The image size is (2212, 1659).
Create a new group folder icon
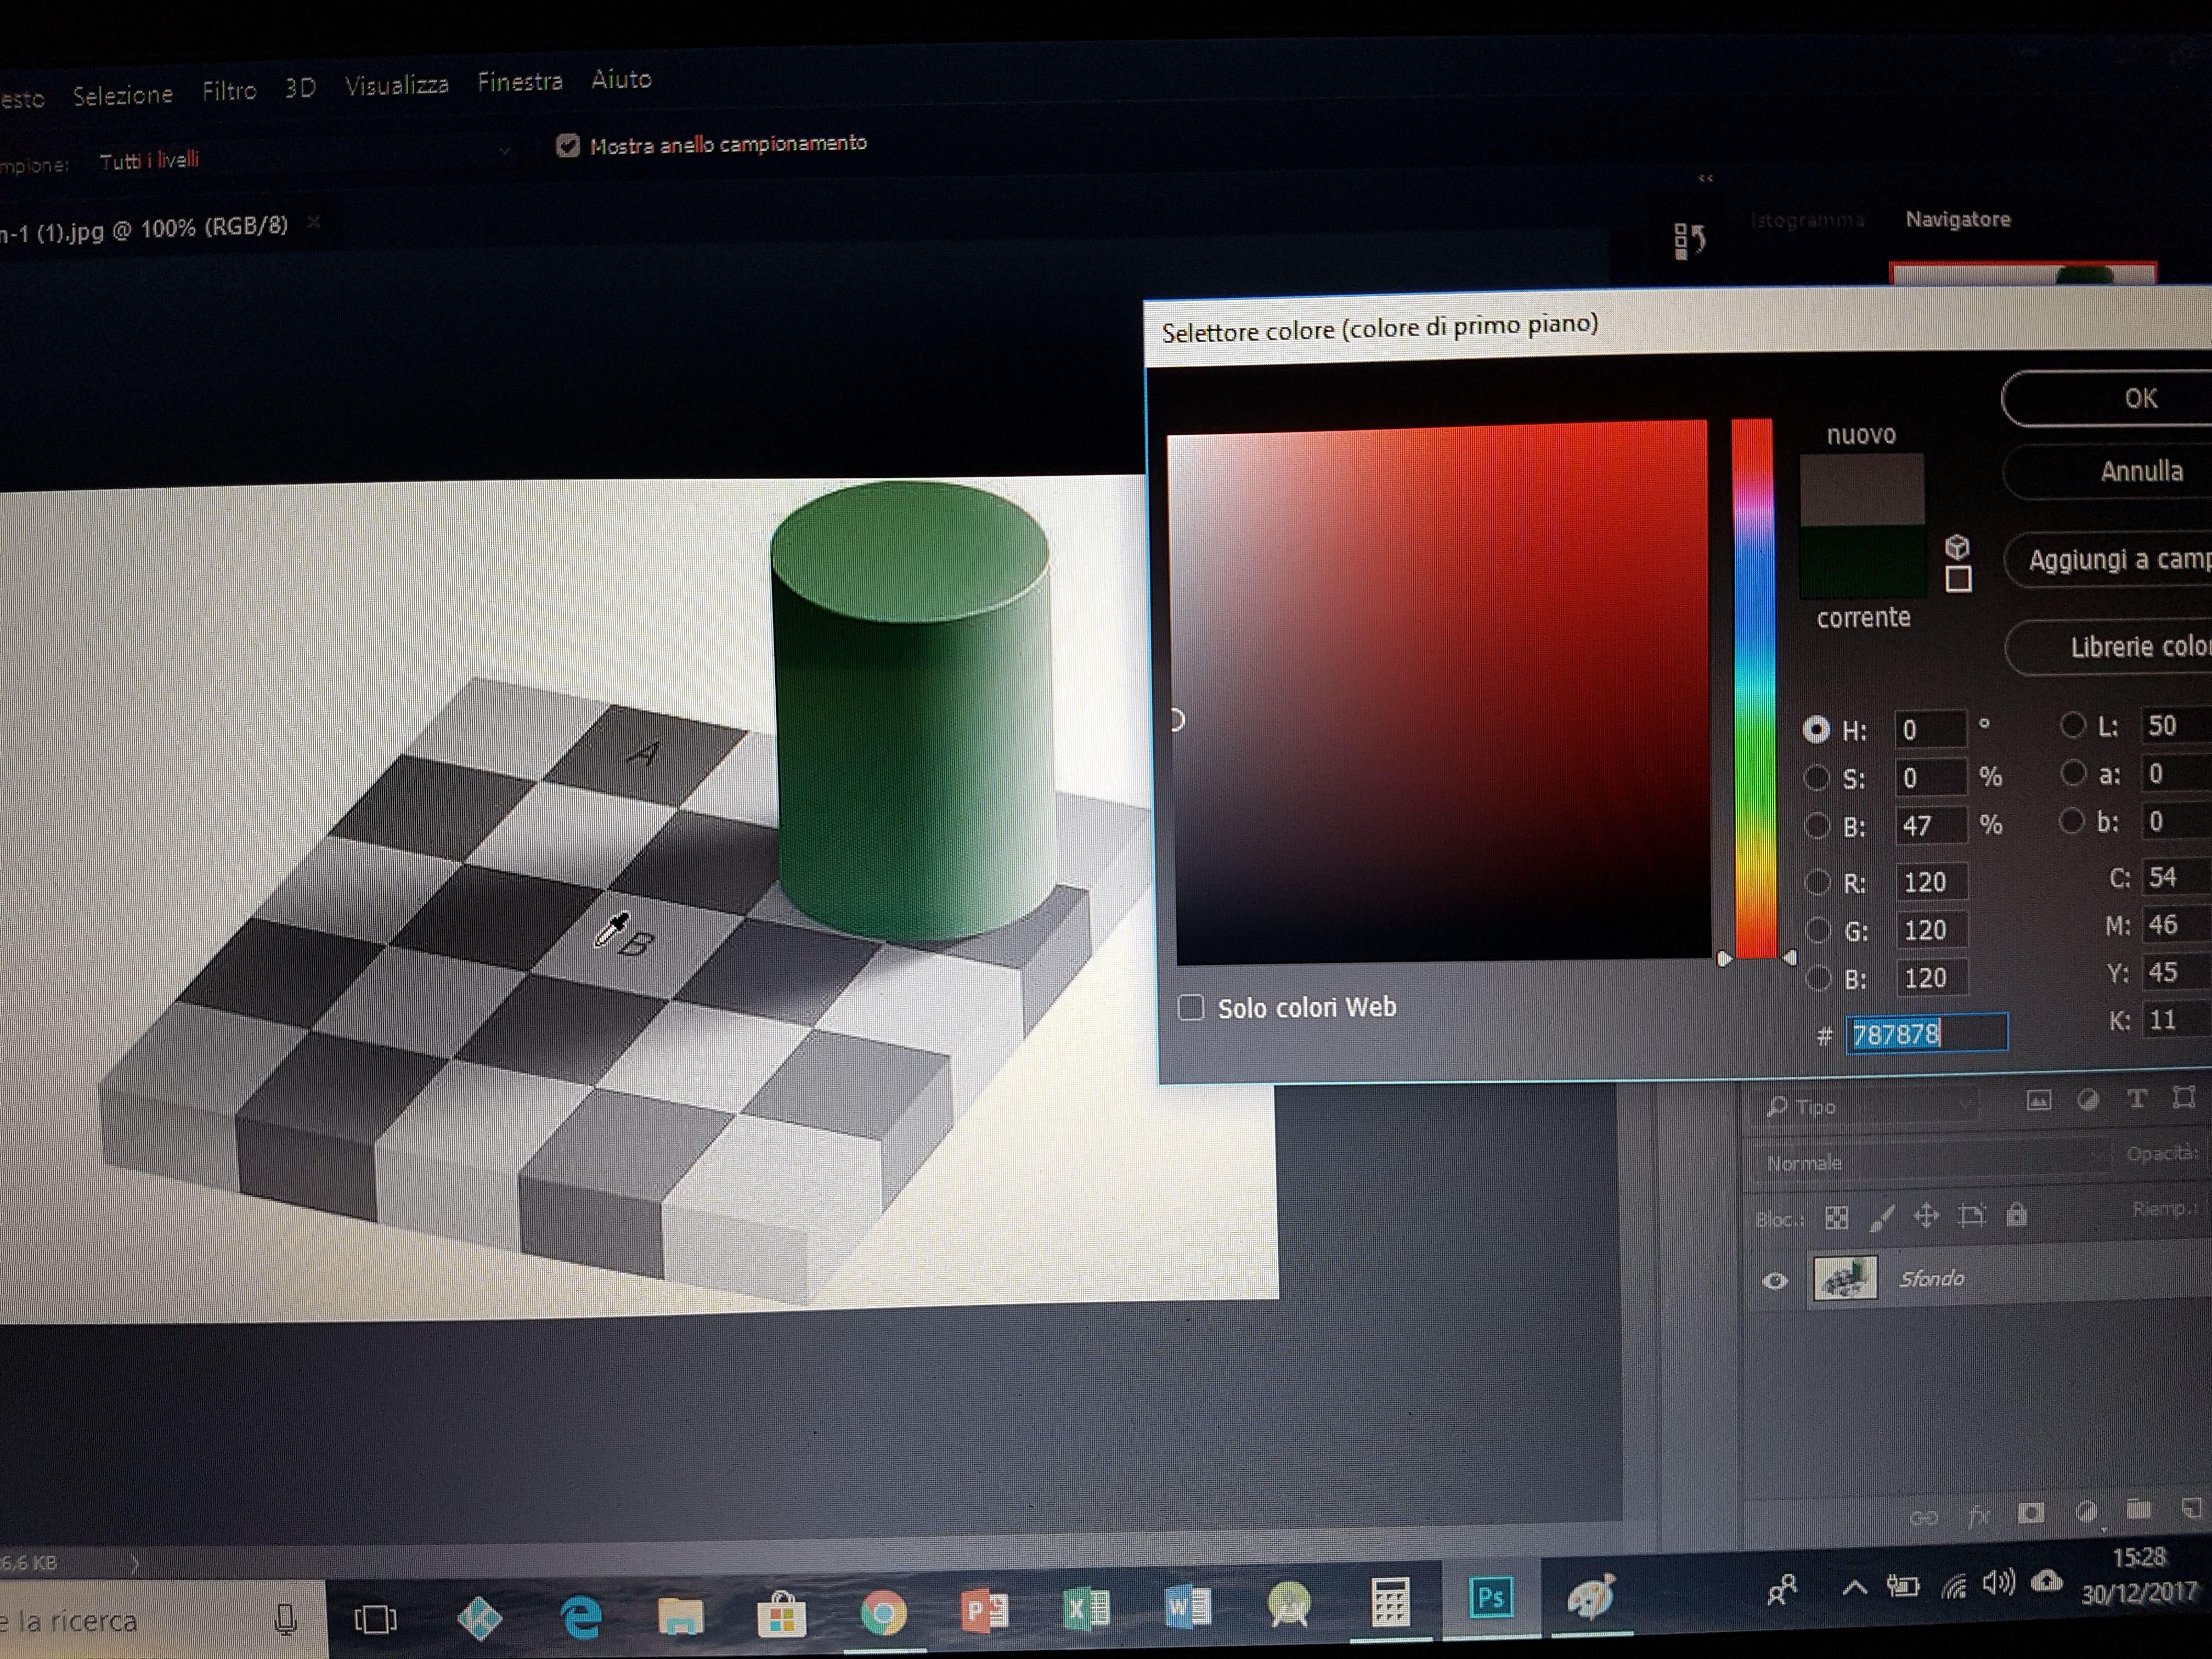click(2138, 1509)
